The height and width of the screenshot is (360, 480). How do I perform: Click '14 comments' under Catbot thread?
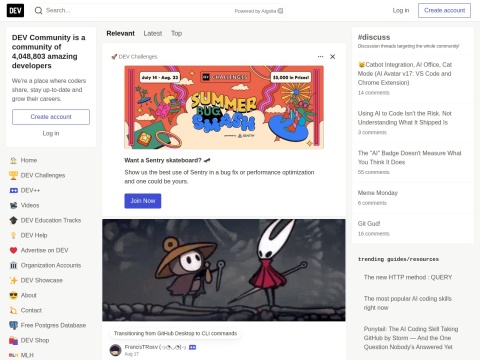373,93
